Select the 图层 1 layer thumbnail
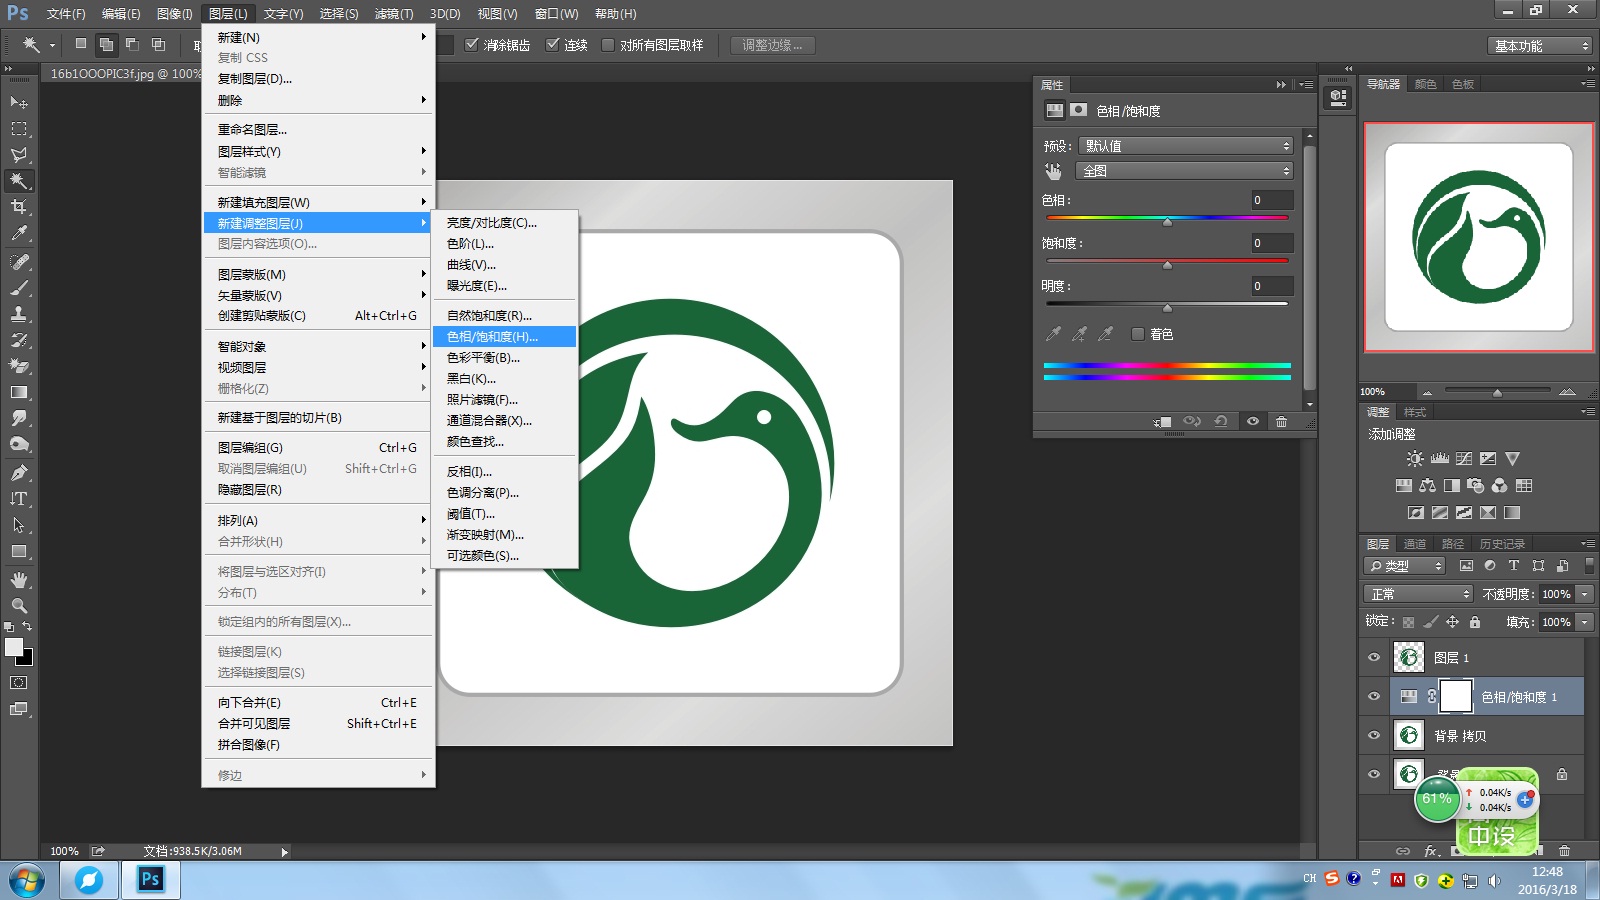The height and width of the screenshot is (900, 1600). pyautogui.click(x=1409, y=657)
